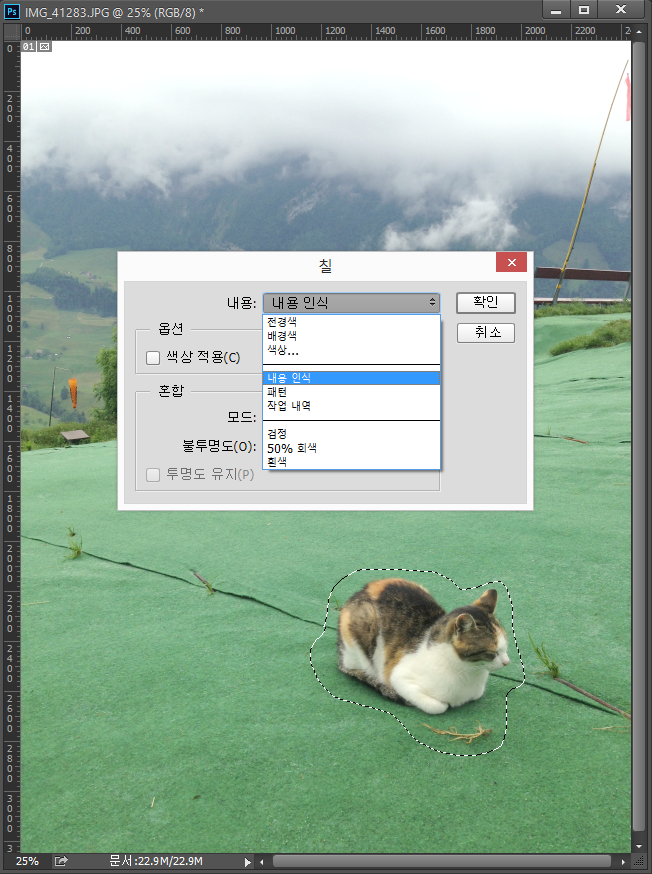This screenshot has height=874, width=652.
Task: Click the Photoshop Ps icon in title bar
Action: tap(12, 11)
